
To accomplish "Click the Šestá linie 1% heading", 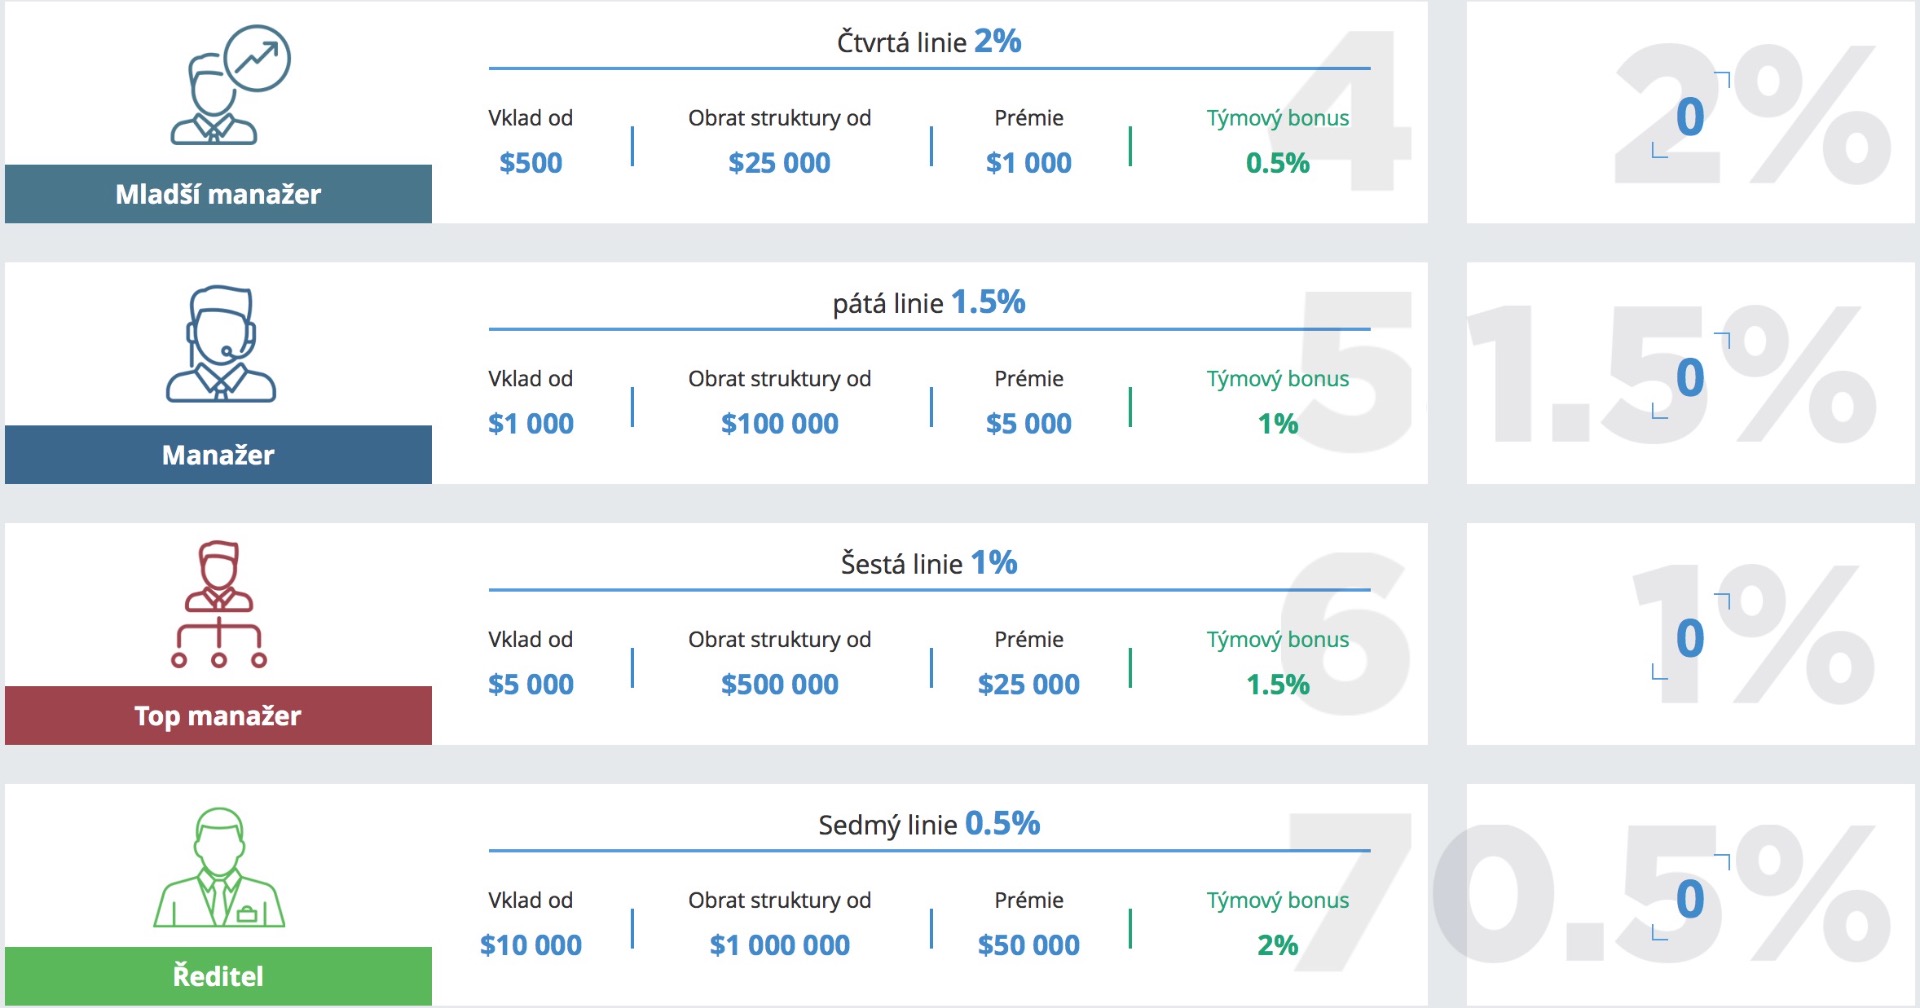I will click(929, 564).
